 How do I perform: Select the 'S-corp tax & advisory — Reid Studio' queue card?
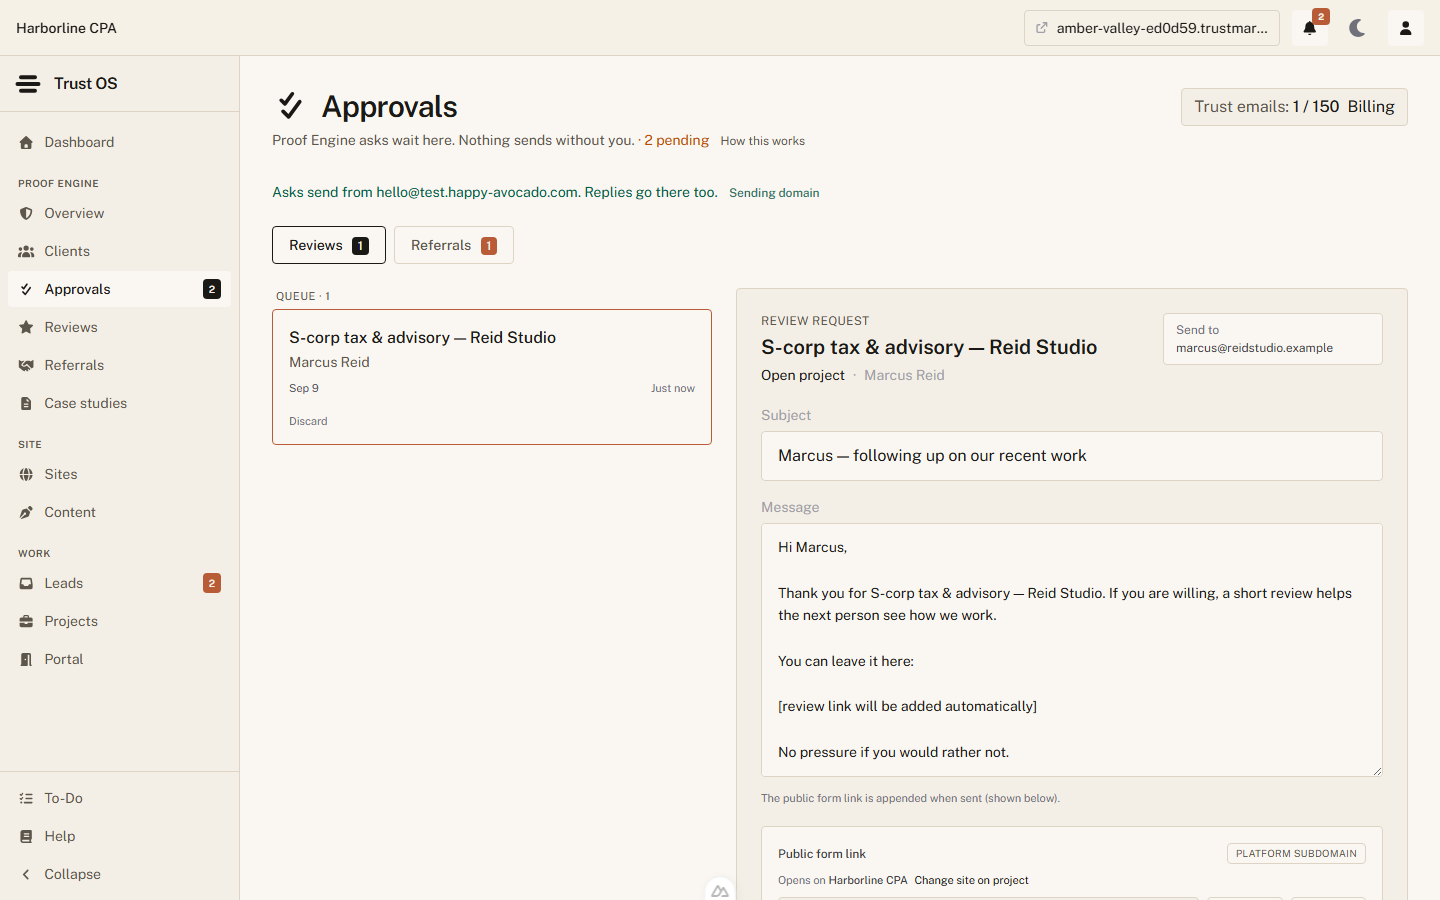pyautogui.click(x=492, y=377)
